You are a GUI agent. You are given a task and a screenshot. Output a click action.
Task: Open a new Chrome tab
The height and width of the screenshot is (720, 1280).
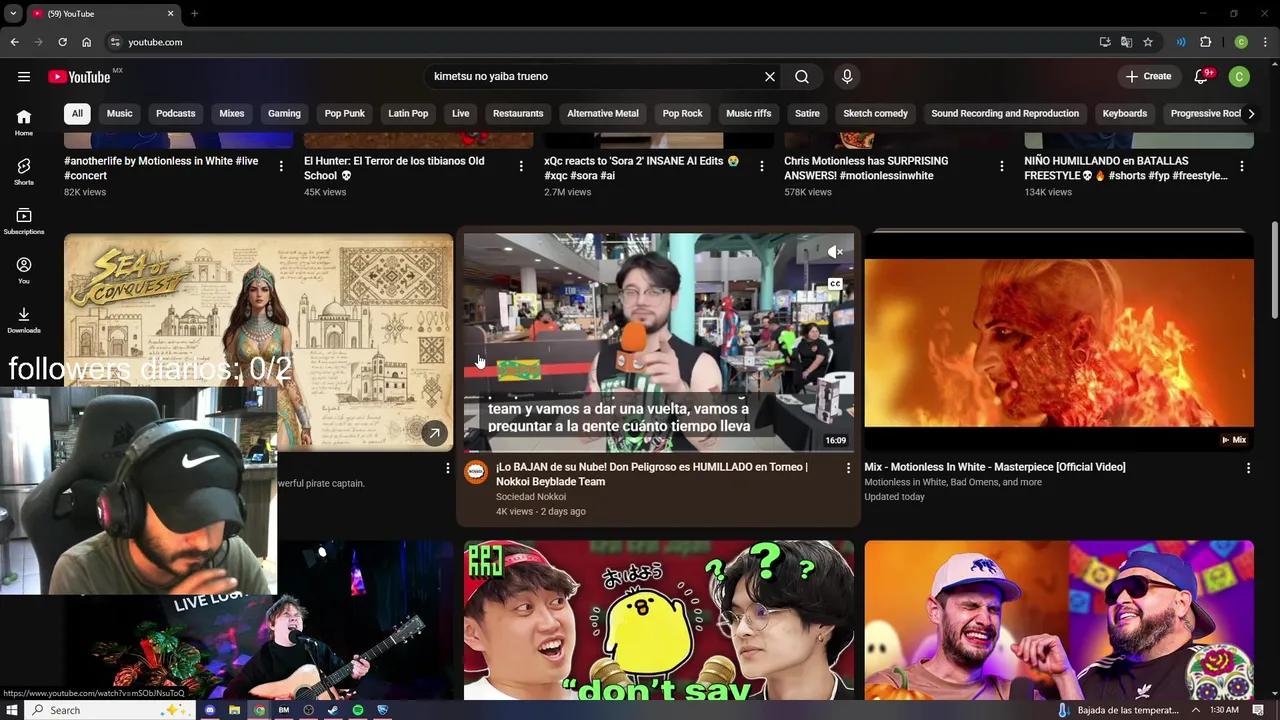[194, 13]
